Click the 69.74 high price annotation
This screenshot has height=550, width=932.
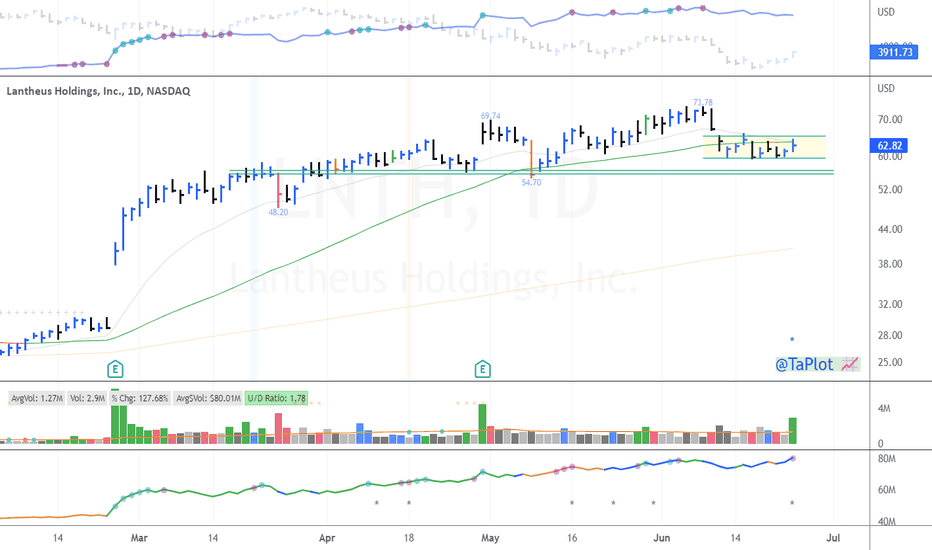pos(490,116)
